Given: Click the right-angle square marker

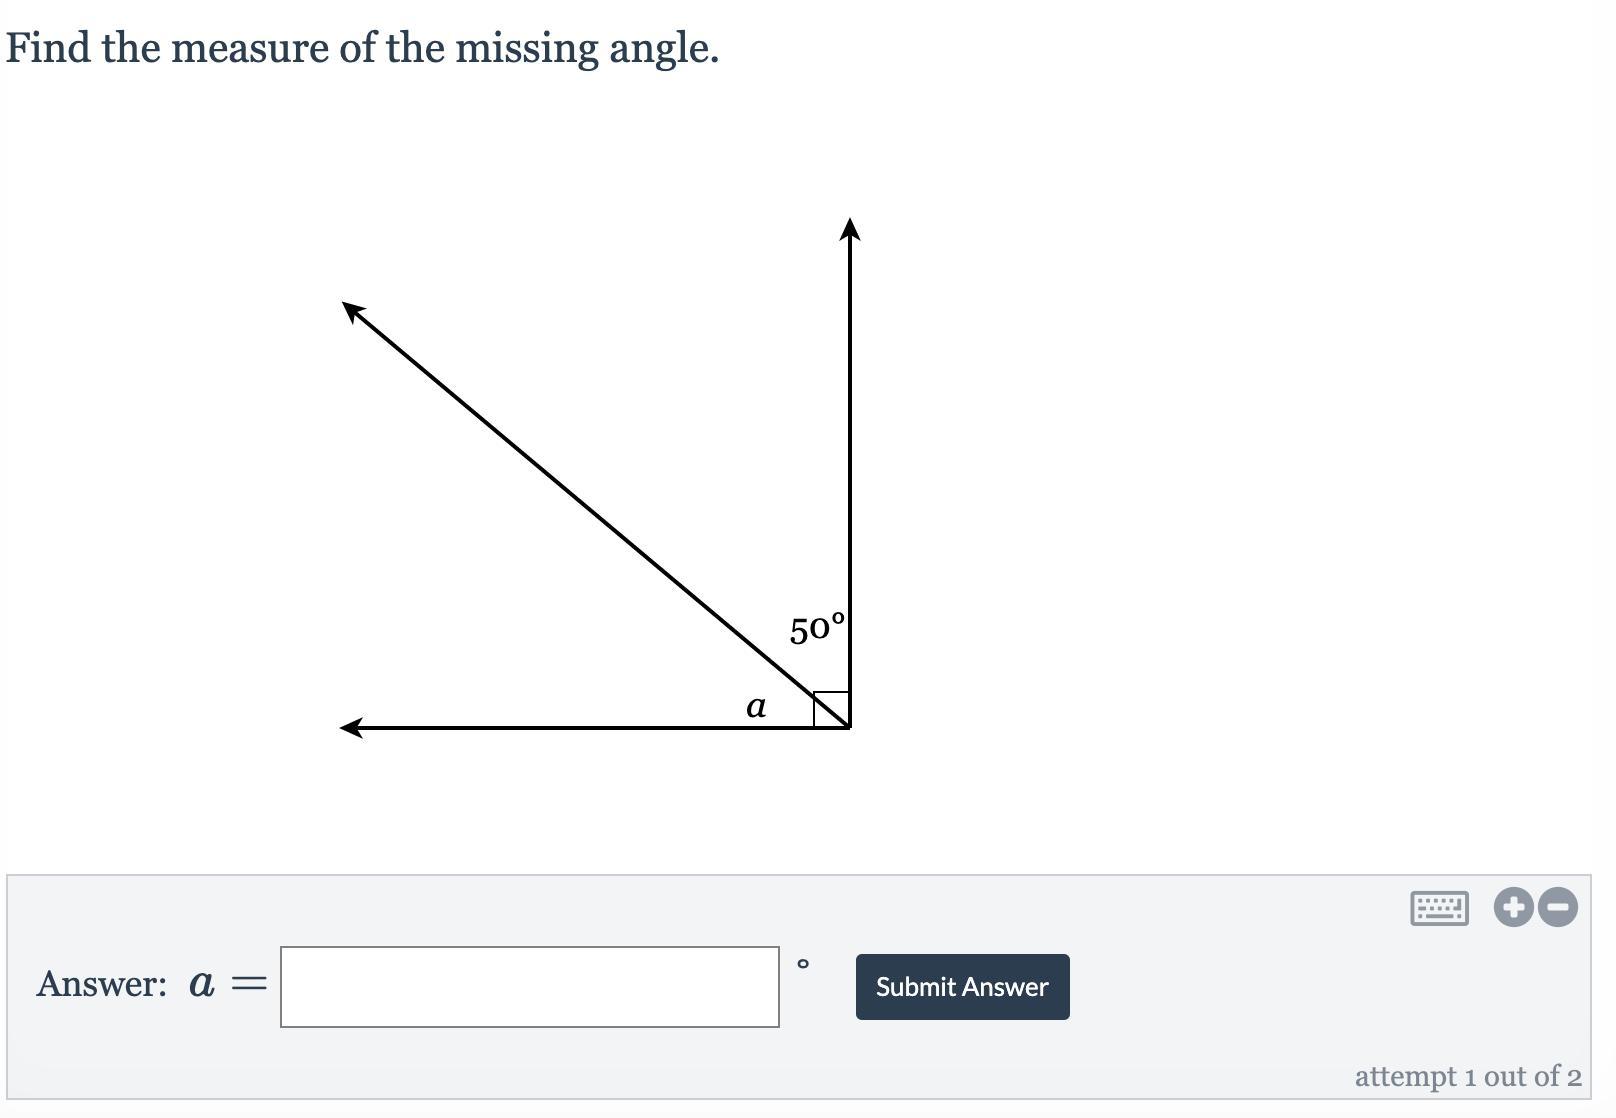Looking at the screenshot, I should (x=831, y=709).
